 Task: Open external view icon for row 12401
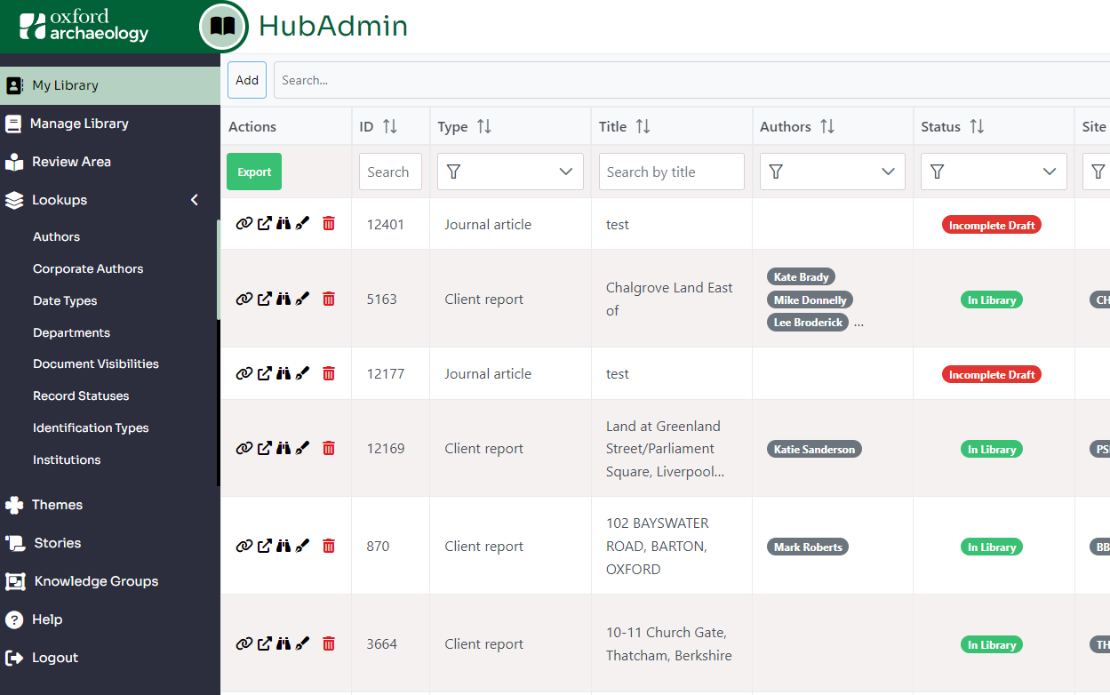coord(264,224)
